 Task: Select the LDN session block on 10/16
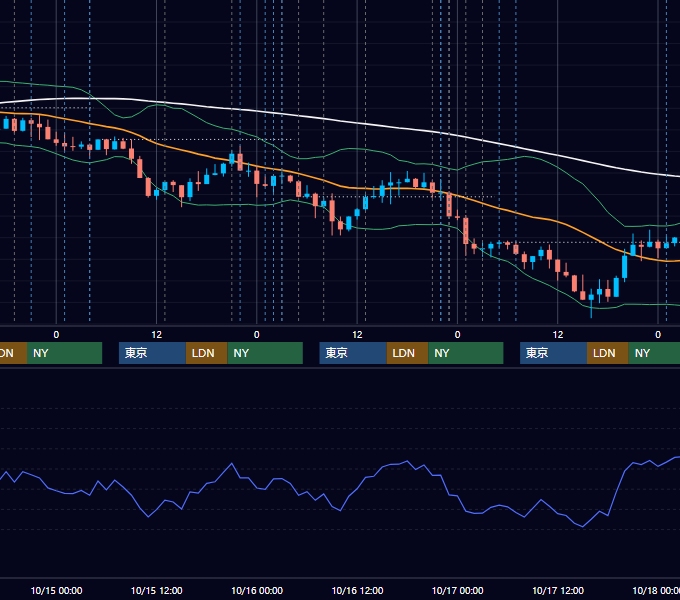pos(407,353)
